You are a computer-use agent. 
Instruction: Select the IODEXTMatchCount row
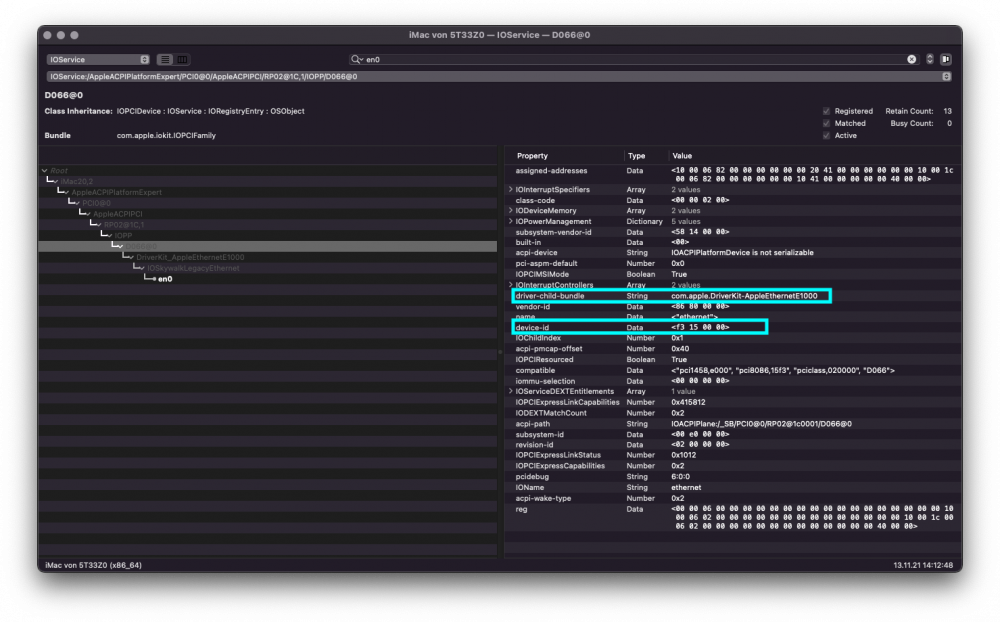coord(733,413)
